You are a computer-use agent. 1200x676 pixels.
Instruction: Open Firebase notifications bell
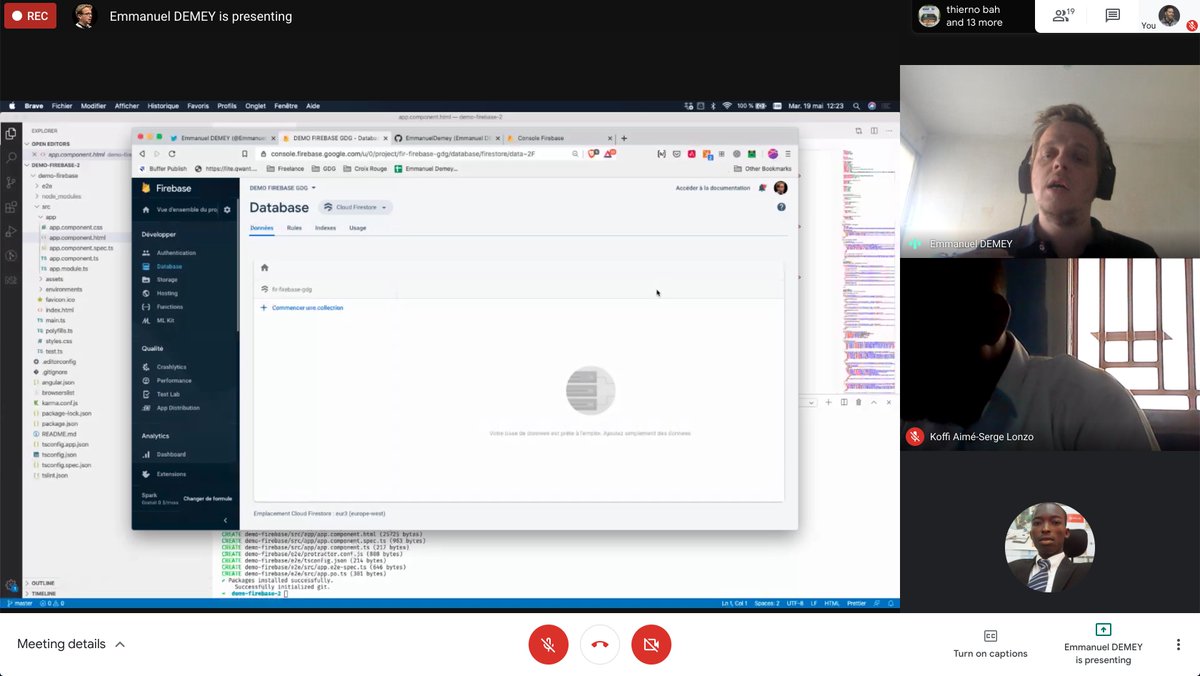pyautogui.click(x=762, y=188)
